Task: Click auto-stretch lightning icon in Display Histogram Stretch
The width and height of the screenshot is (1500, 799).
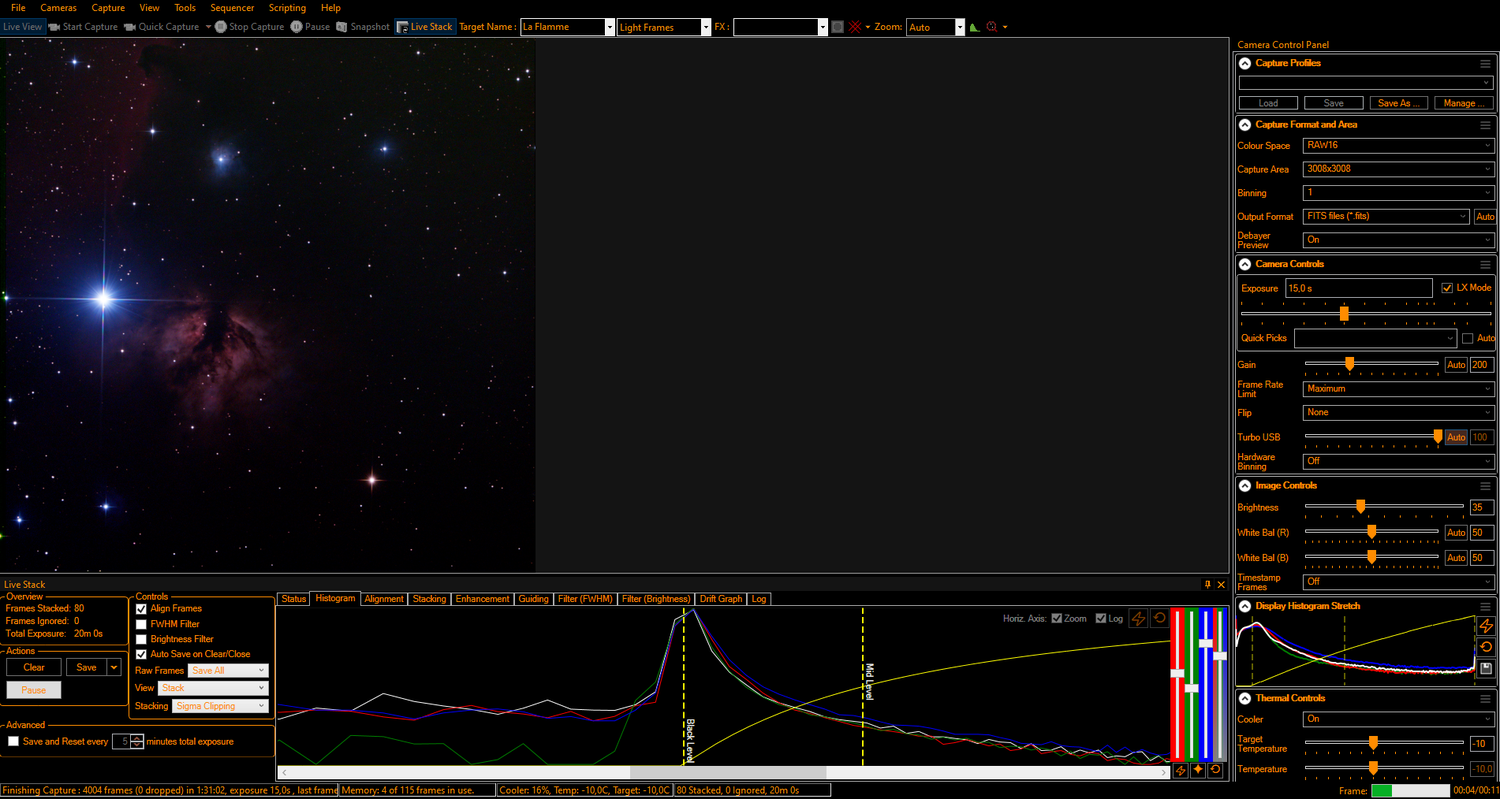Action: pos(1486,626)
